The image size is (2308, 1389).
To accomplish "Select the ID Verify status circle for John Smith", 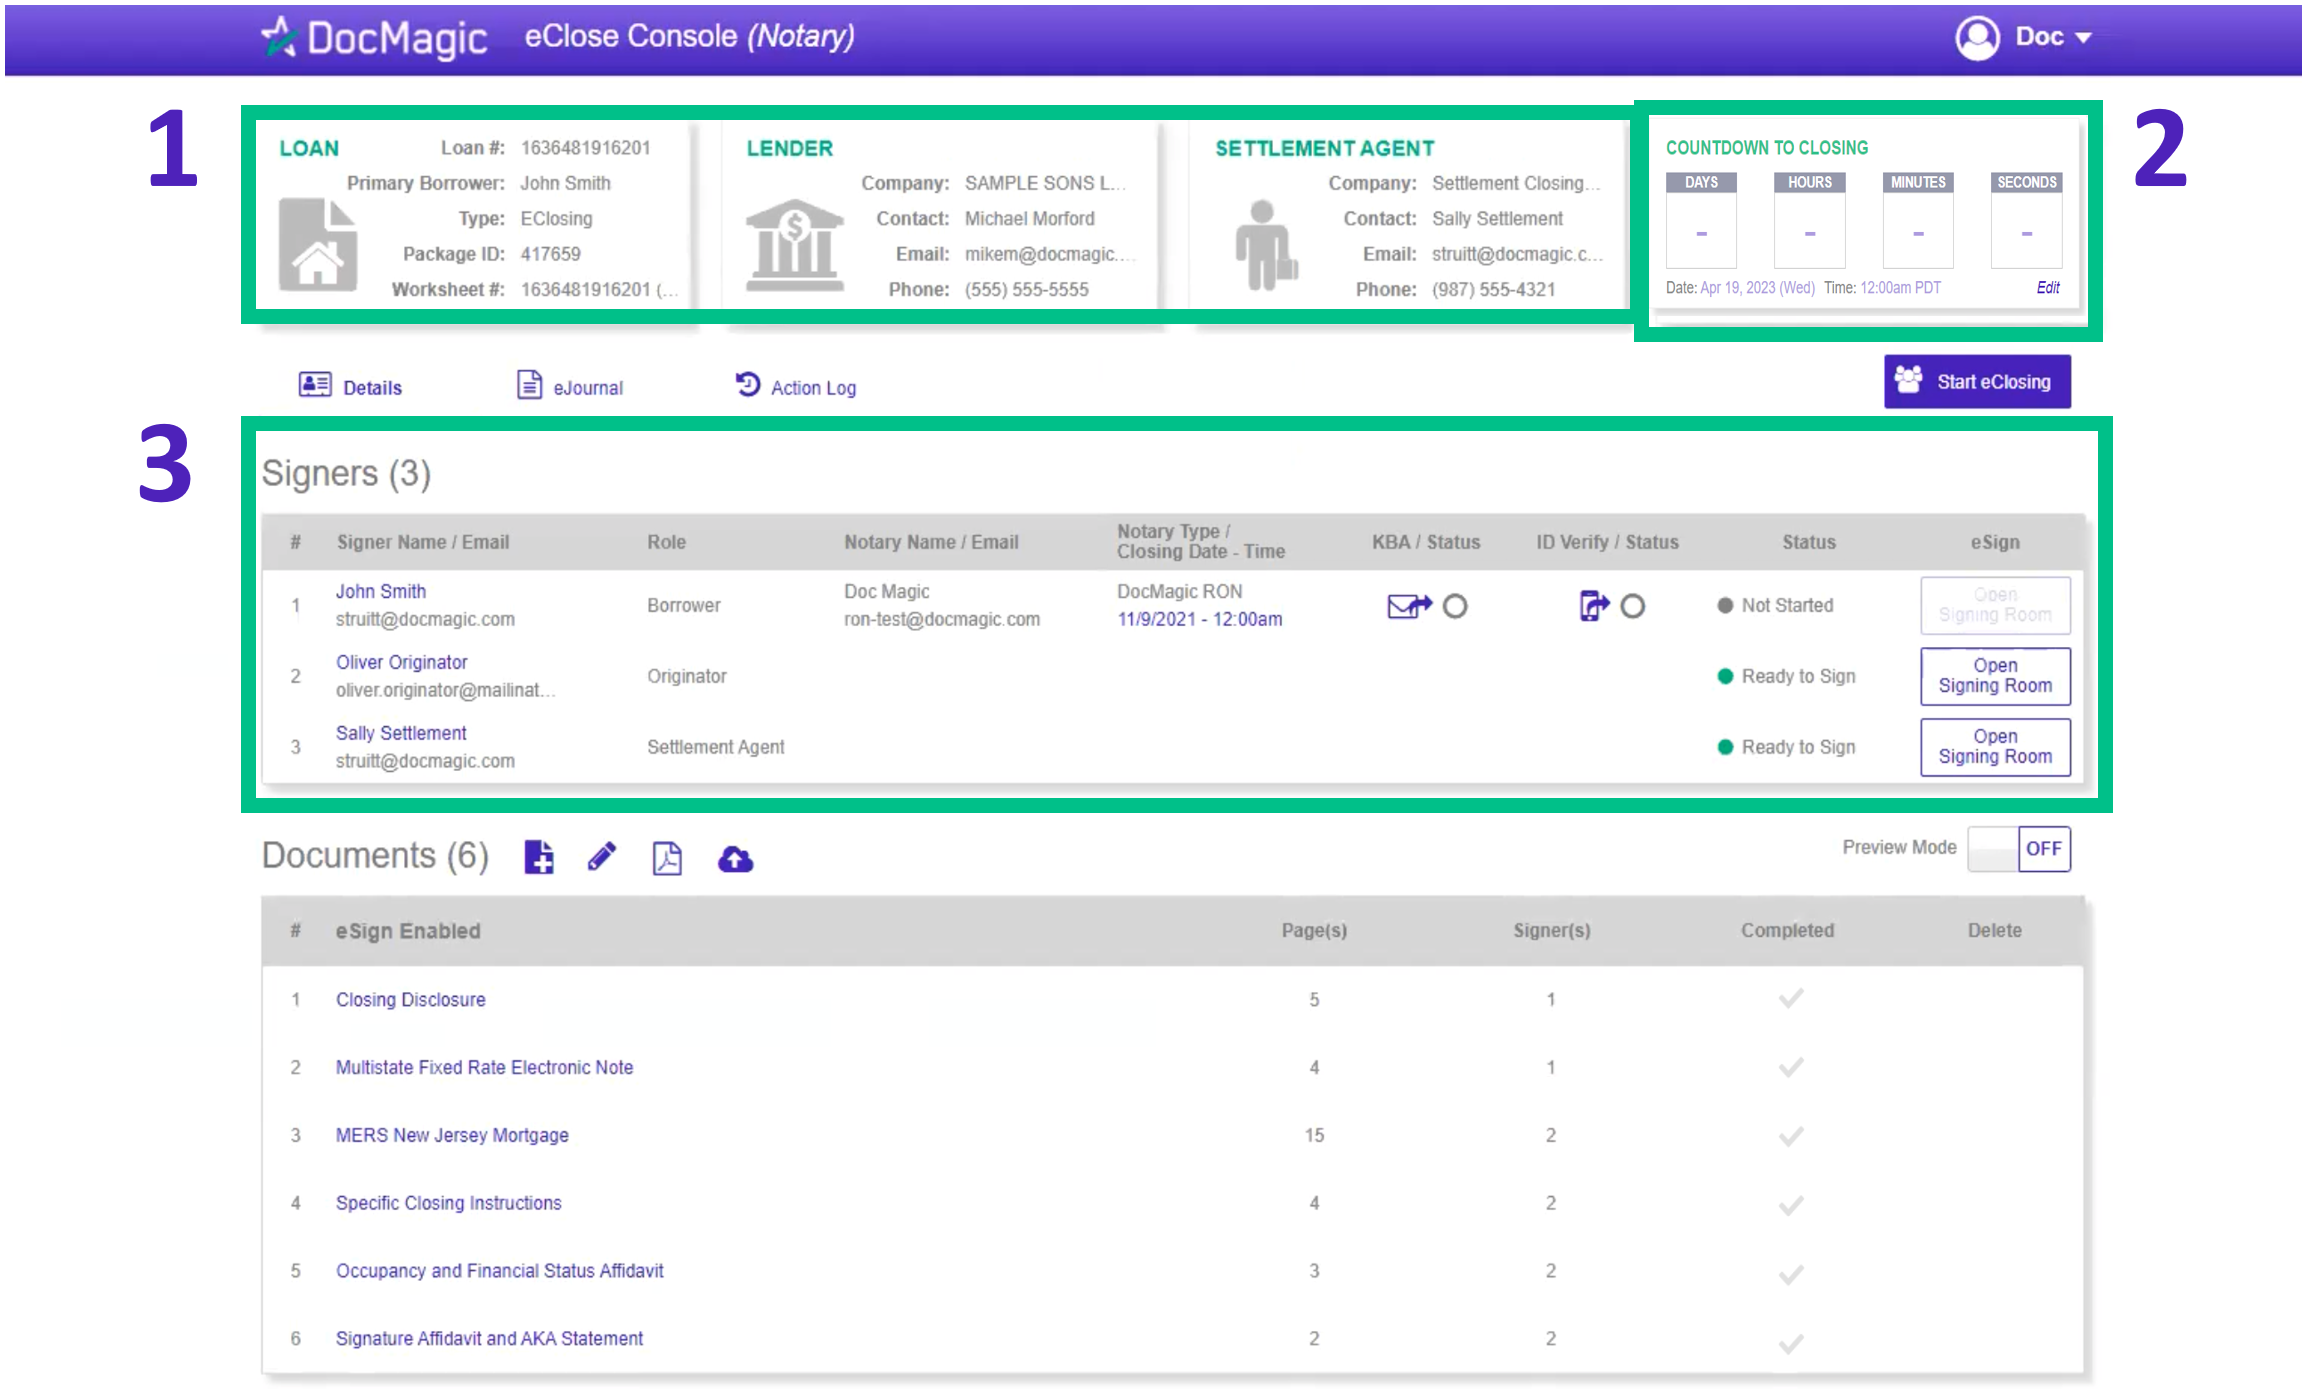I will tap(1632, 606).
